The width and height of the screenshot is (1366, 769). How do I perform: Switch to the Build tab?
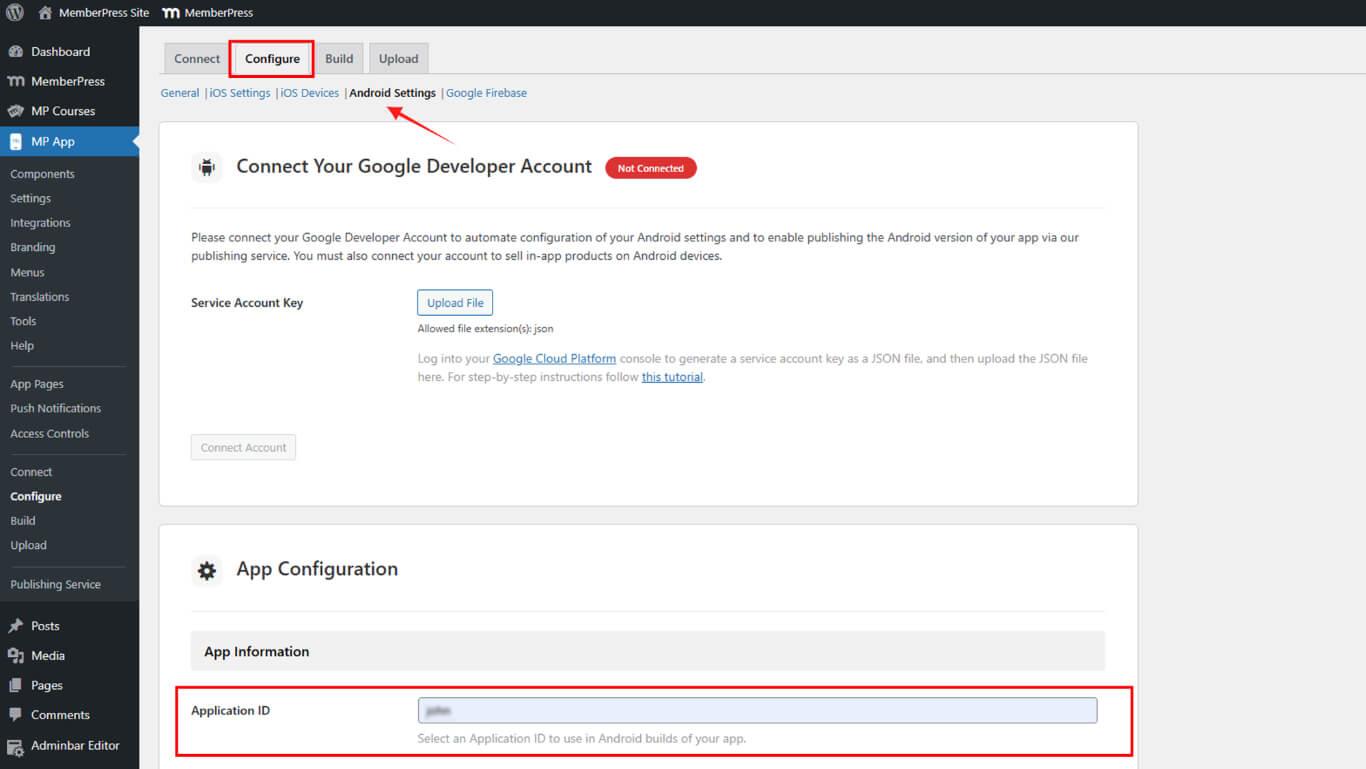(339, 58)
